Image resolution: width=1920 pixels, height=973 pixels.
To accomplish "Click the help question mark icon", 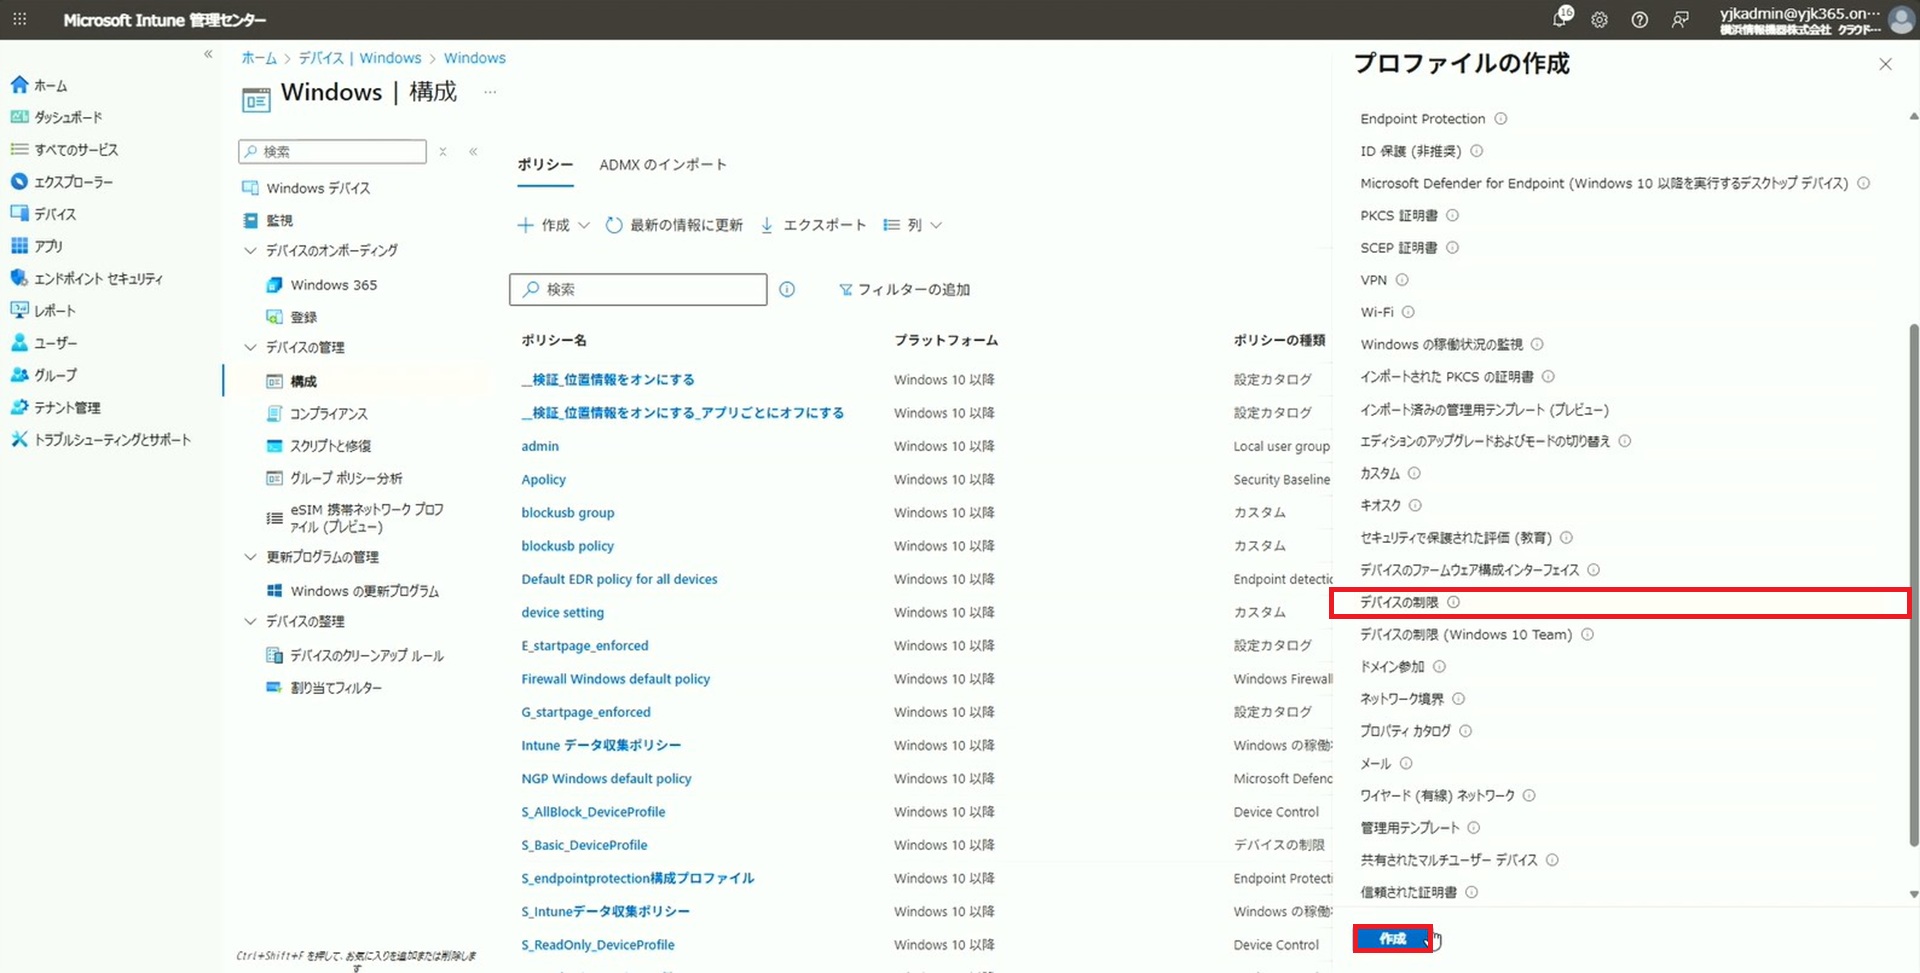I will 1639,20.
